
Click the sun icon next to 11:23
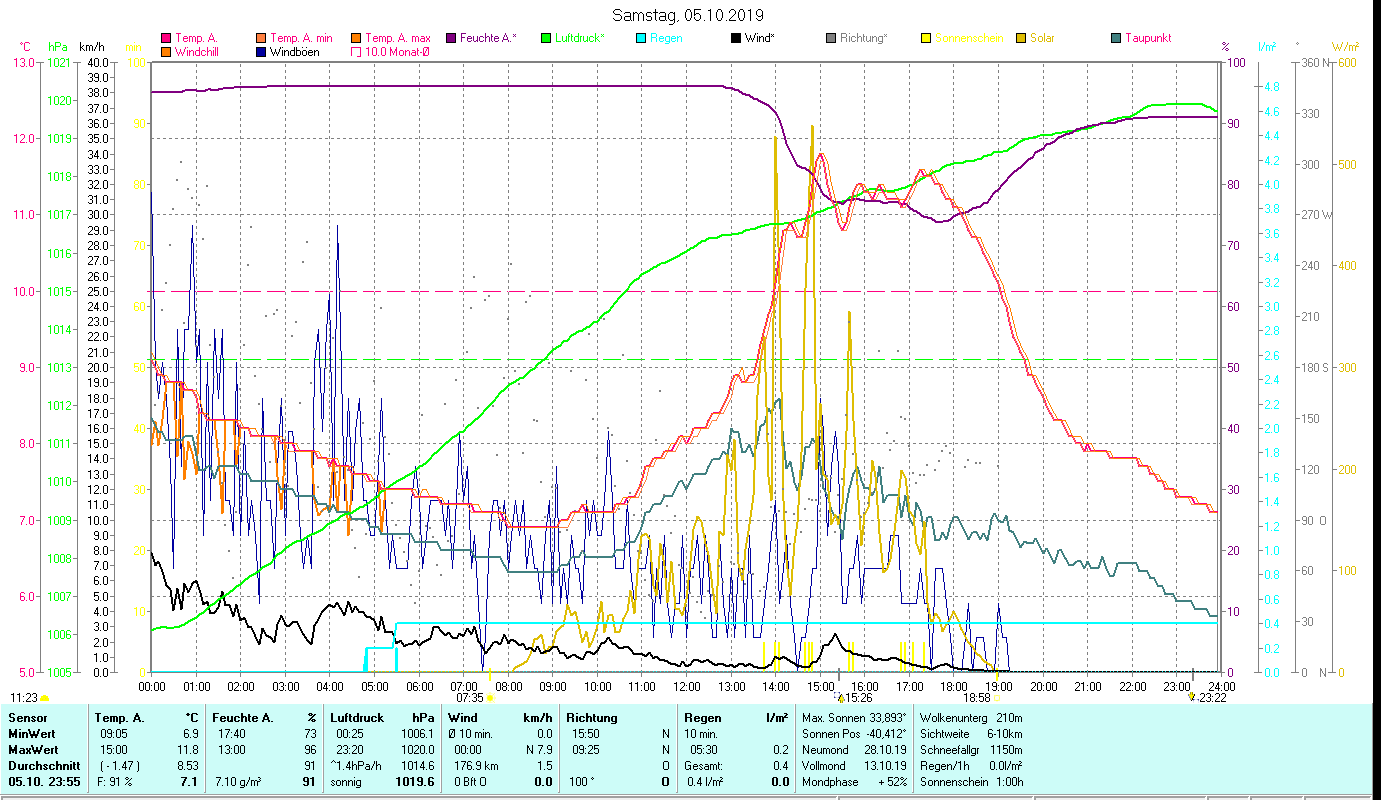point(45,697)
